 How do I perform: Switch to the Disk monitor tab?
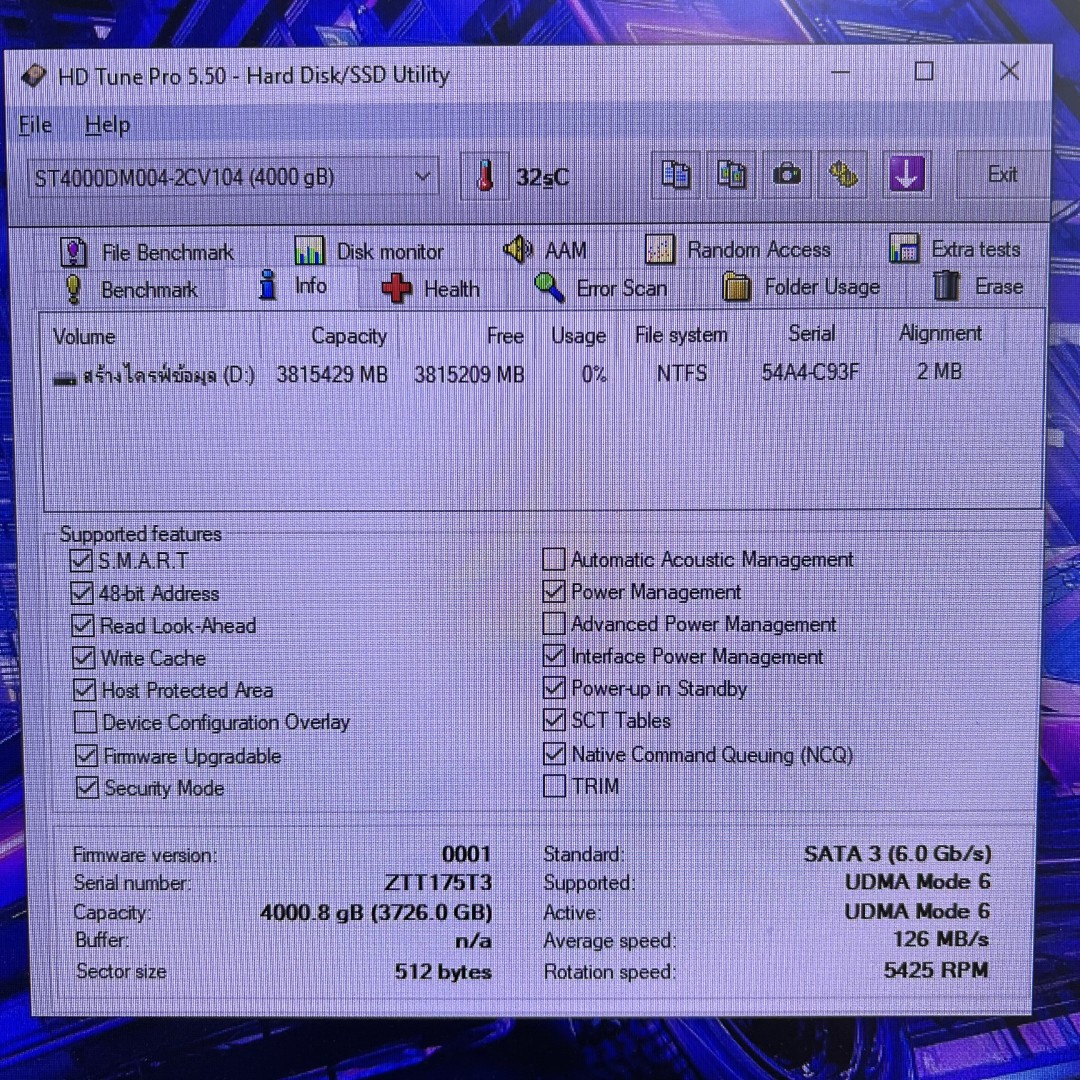click(x=388, y=251)
